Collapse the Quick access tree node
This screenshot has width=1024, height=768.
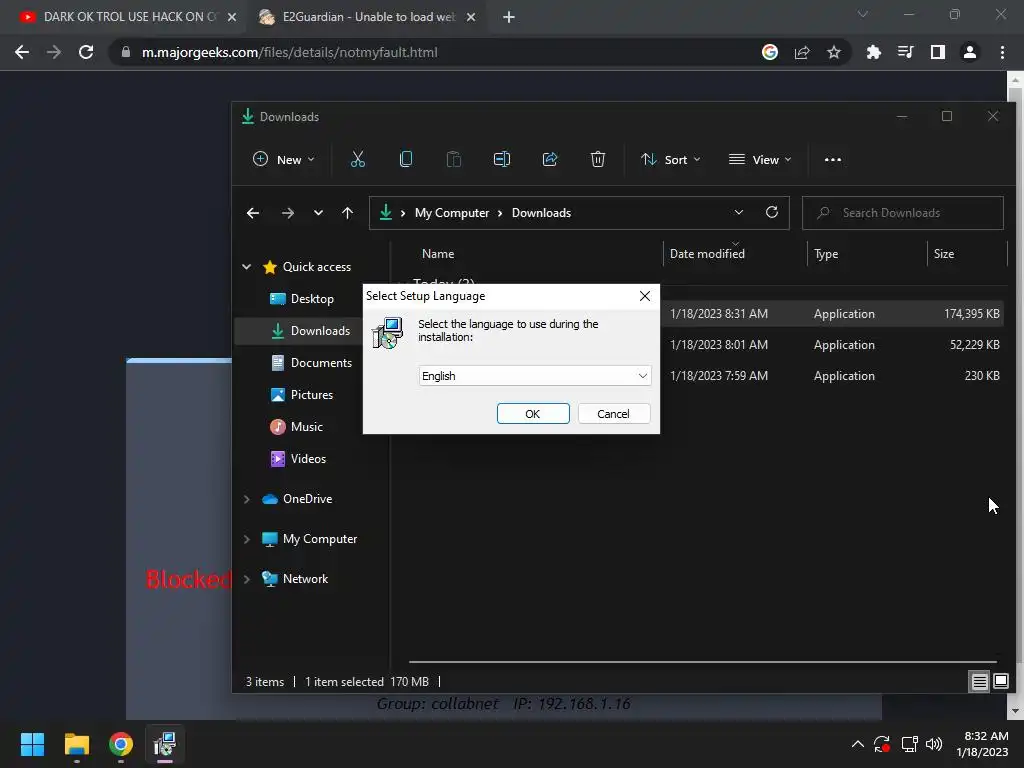tap(247, 267)
